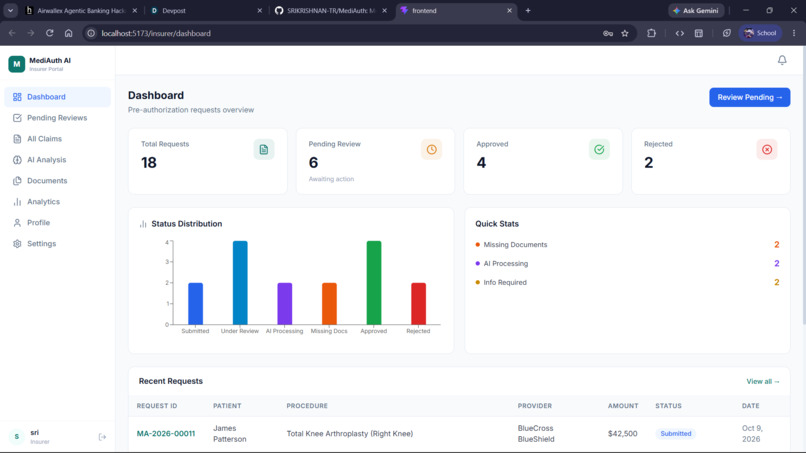Switch to the Devpost tab
This screenshot has height=453, width=806.
coord(206,10)
